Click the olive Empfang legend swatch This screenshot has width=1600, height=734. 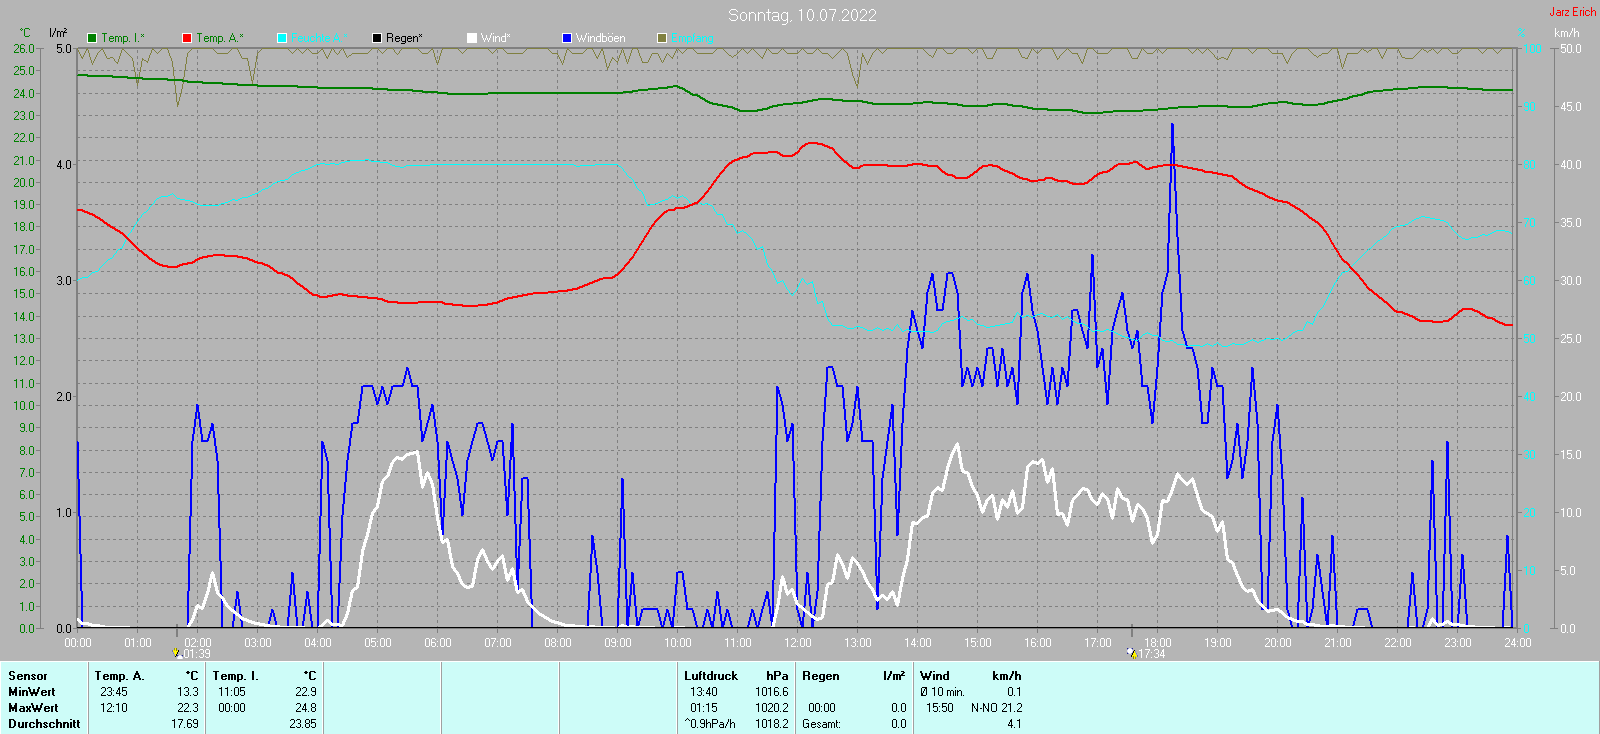[662, 38]
